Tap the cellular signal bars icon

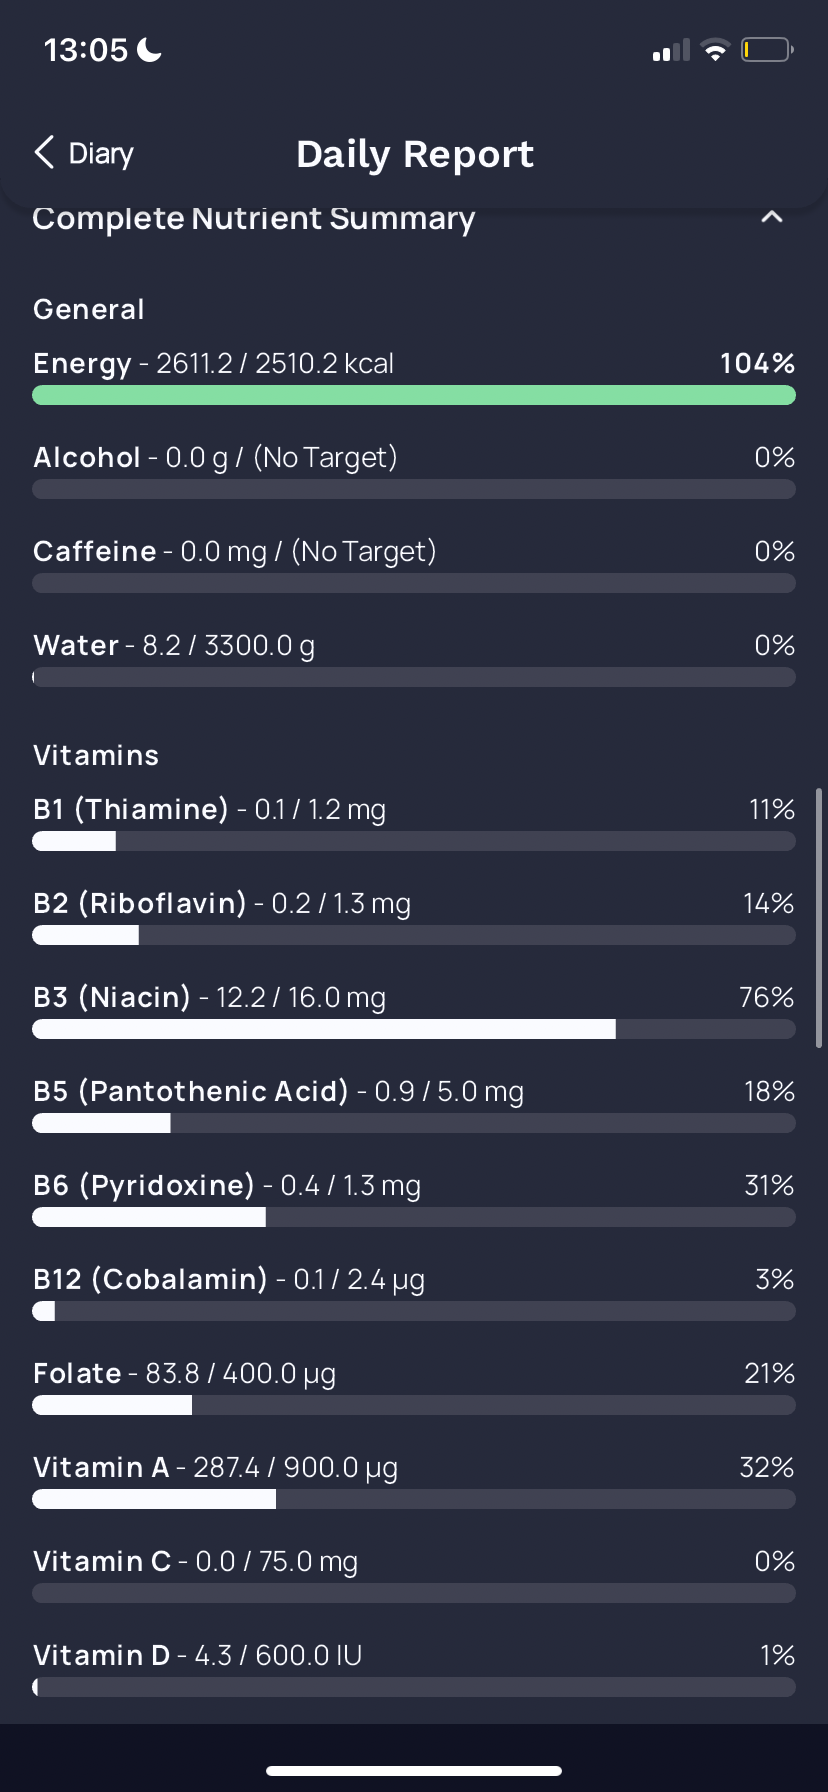(x=671, y=50)
